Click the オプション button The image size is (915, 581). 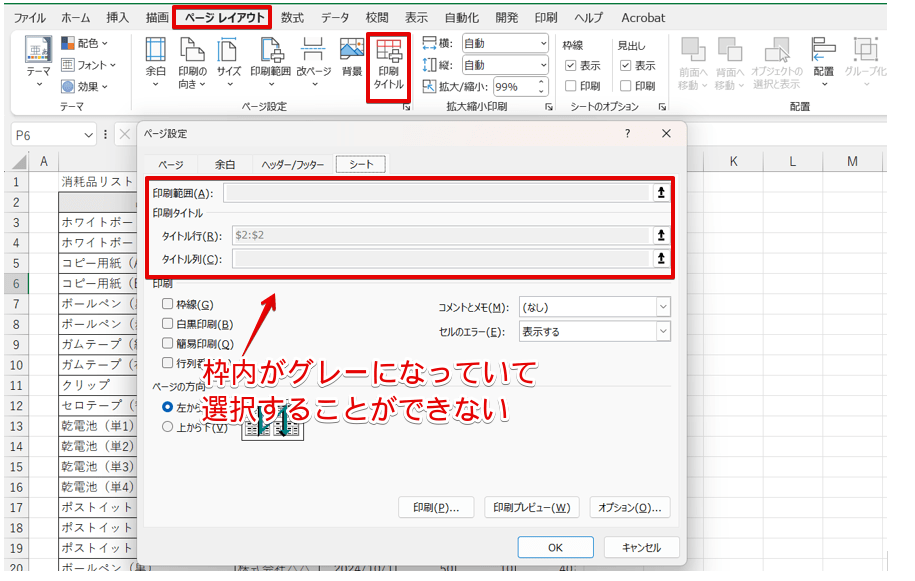[x=632, y=507]
